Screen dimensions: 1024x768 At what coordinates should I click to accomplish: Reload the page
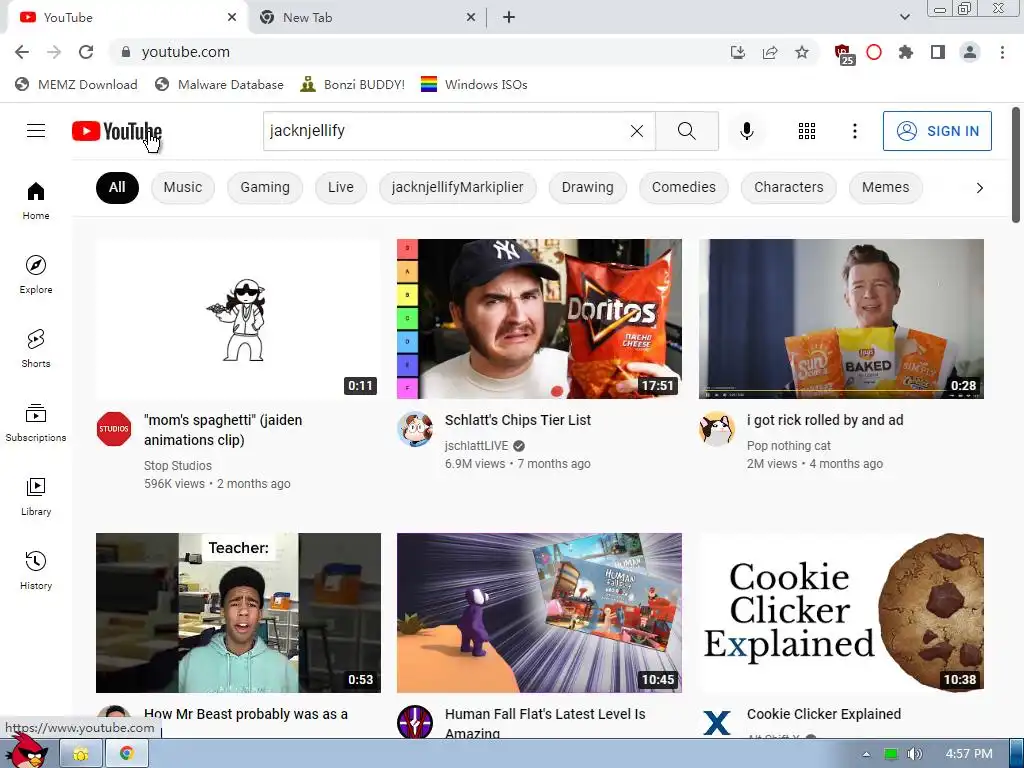(86, 52)
